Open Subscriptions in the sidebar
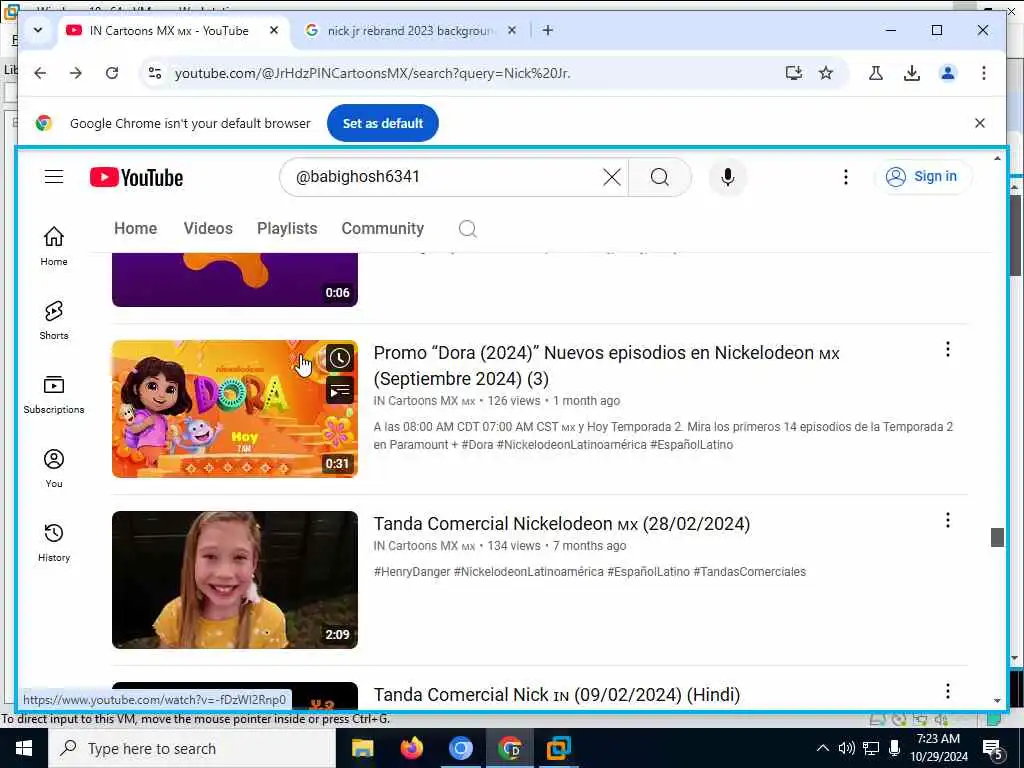The width and height of the screenshot is (1024, 768). tap(54, 394)
